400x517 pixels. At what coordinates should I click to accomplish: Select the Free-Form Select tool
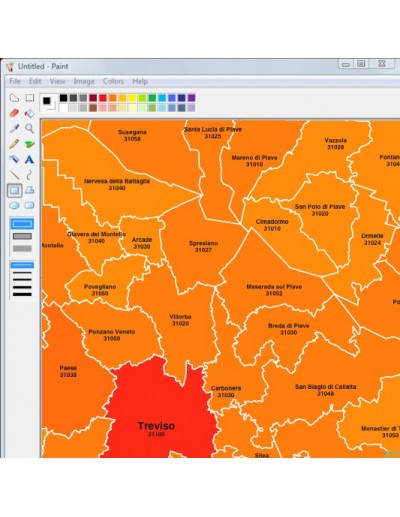point(14,98)
